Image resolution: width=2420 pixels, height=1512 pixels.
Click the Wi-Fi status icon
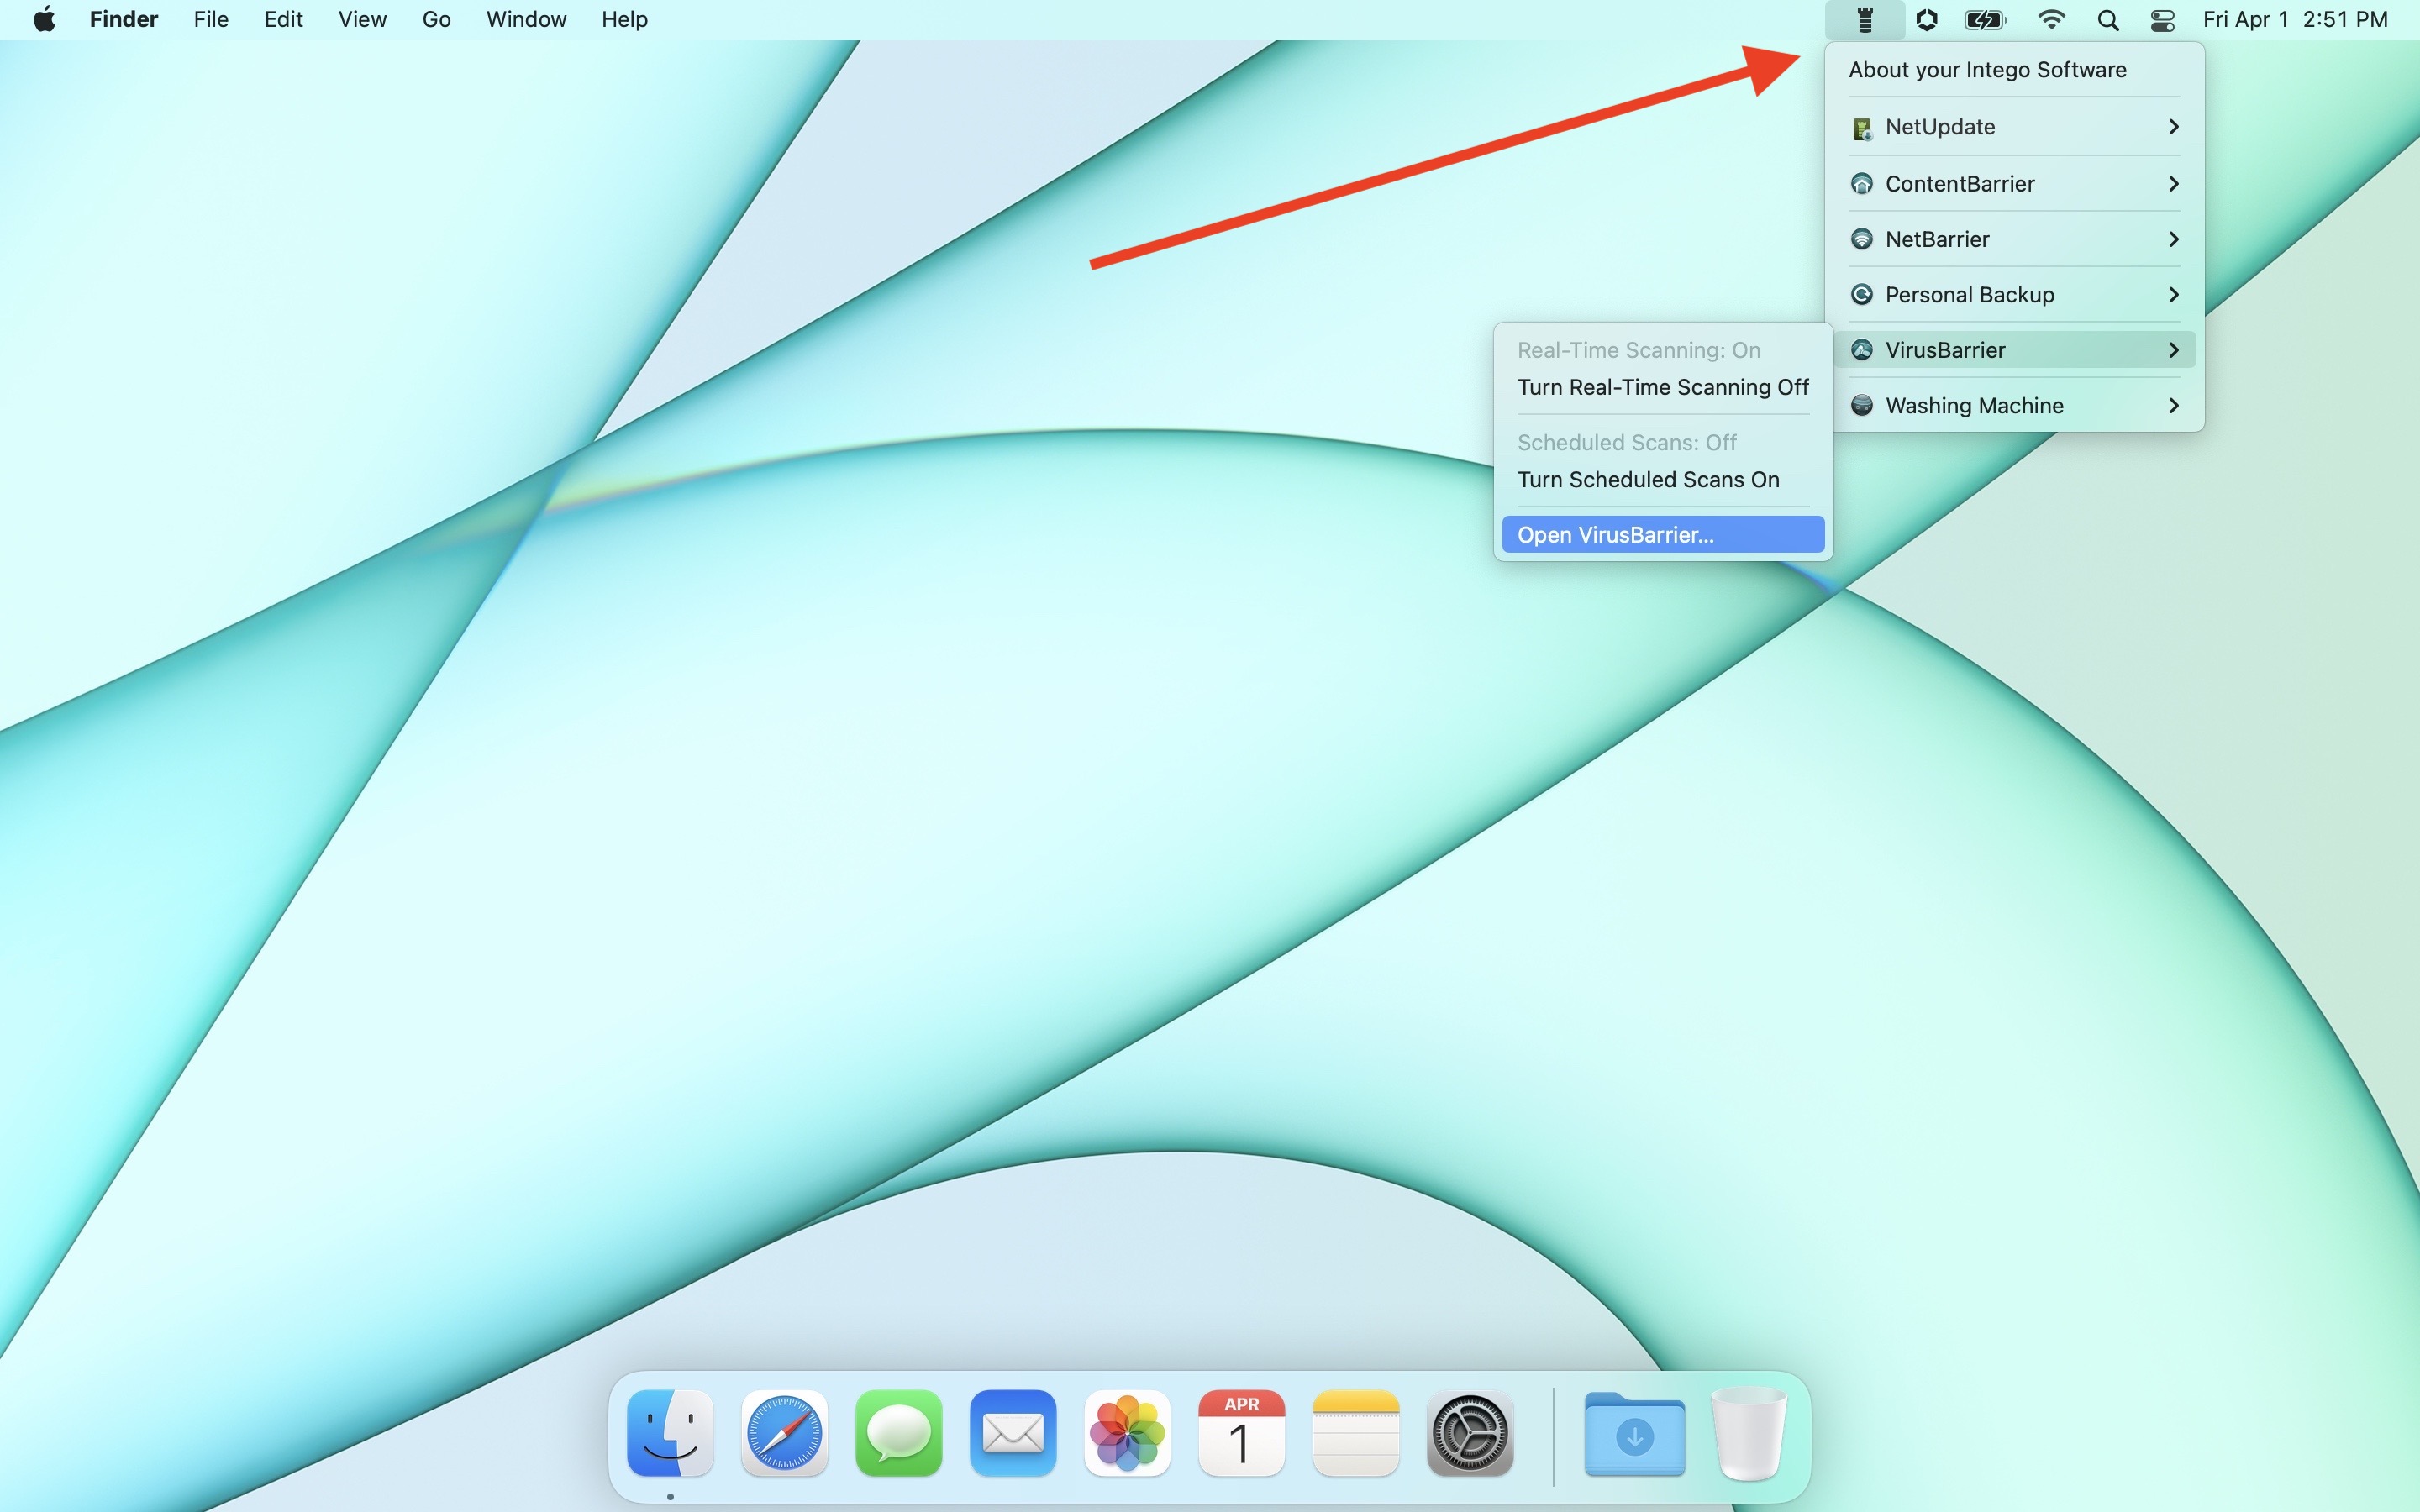coord(2051,20)
